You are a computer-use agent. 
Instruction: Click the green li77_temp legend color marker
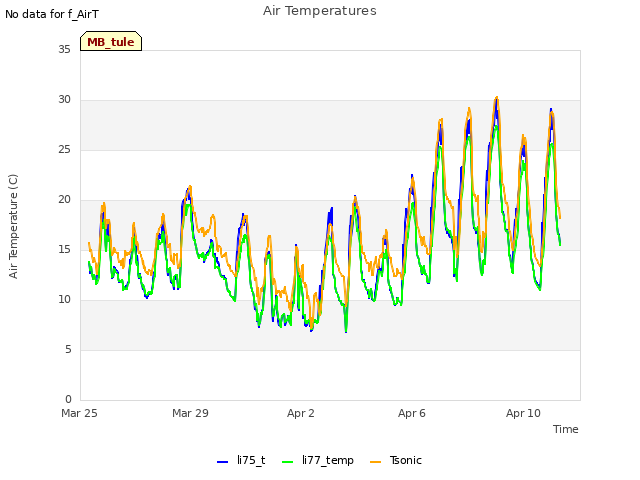(287, 462)
